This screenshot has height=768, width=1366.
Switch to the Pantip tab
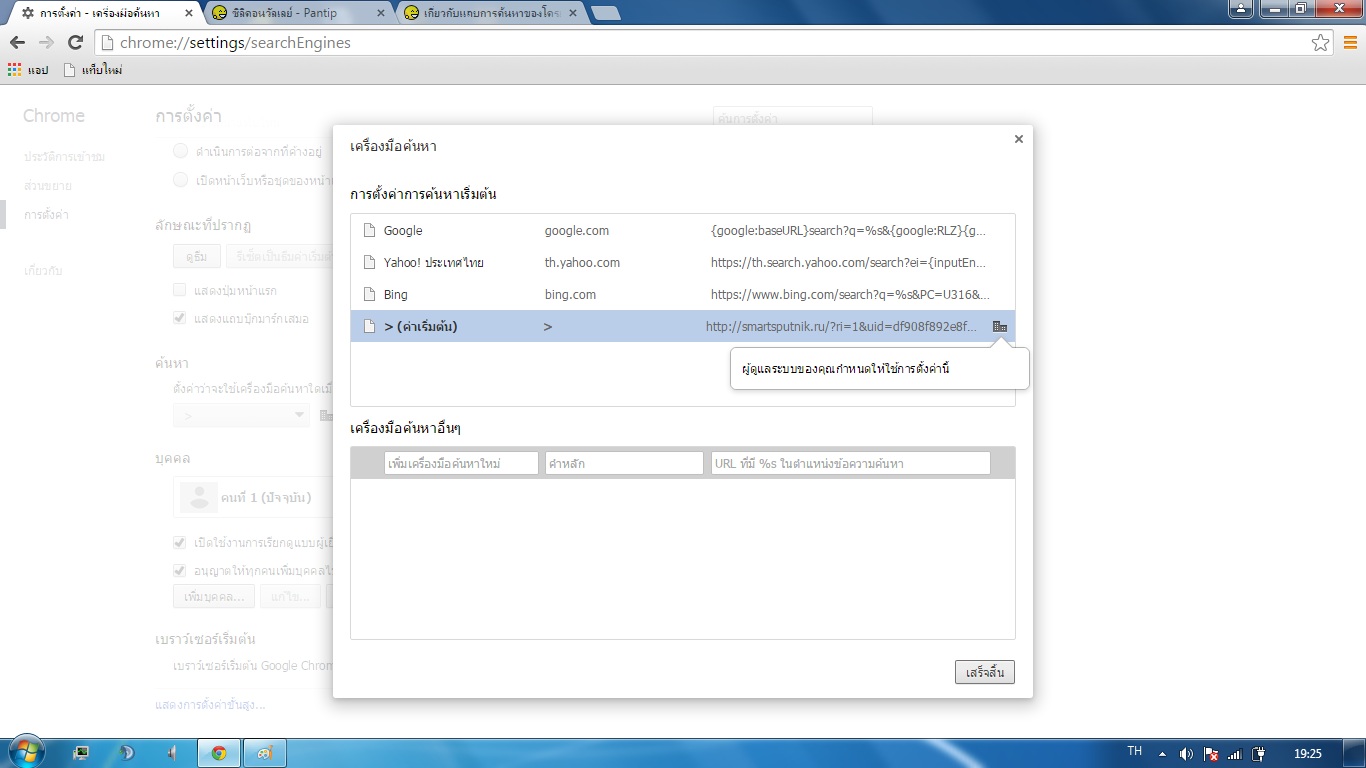click(x=297, y=13)
